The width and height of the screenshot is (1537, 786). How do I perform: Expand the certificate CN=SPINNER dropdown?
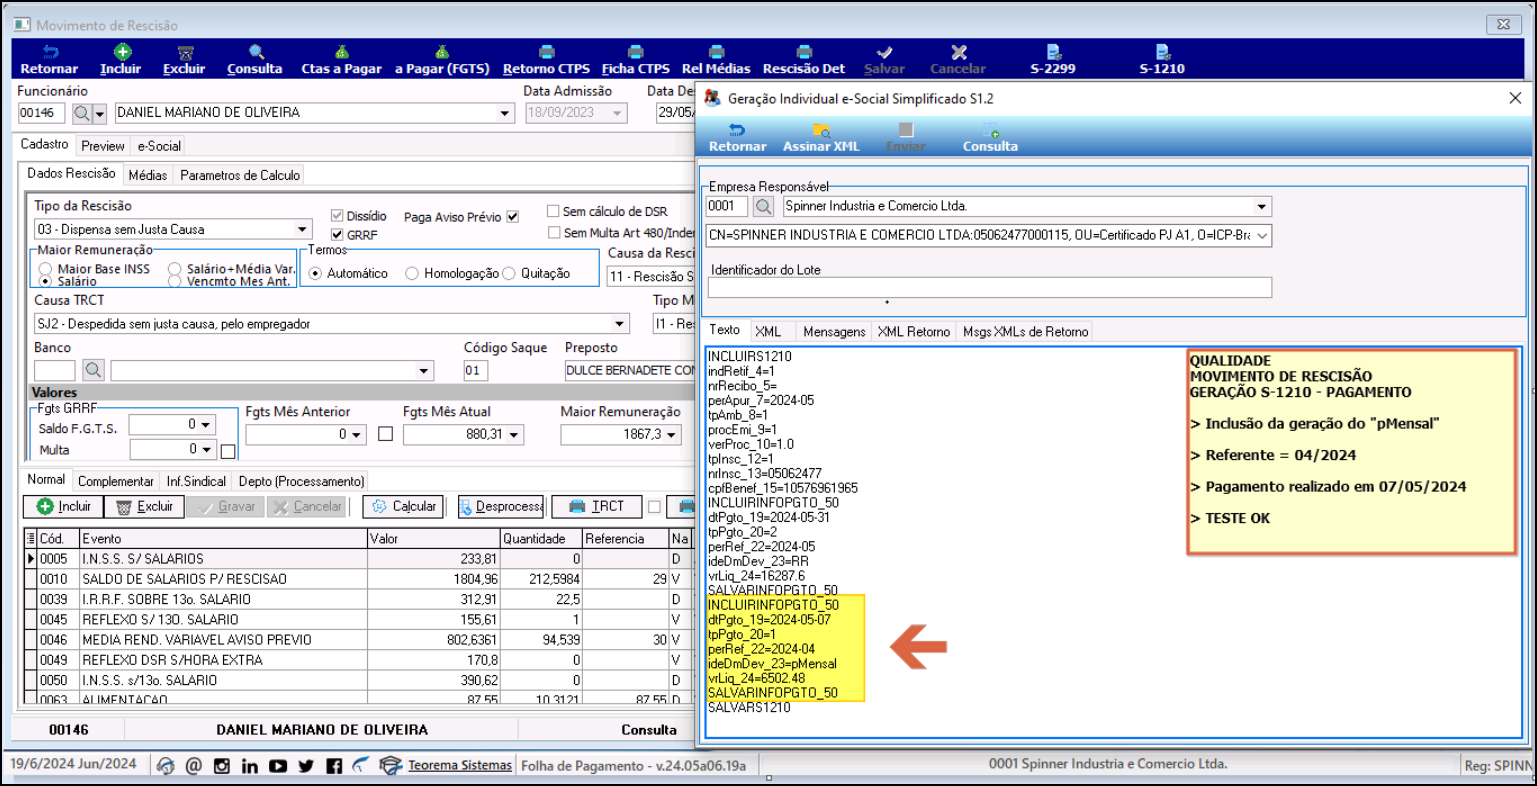1262,235
